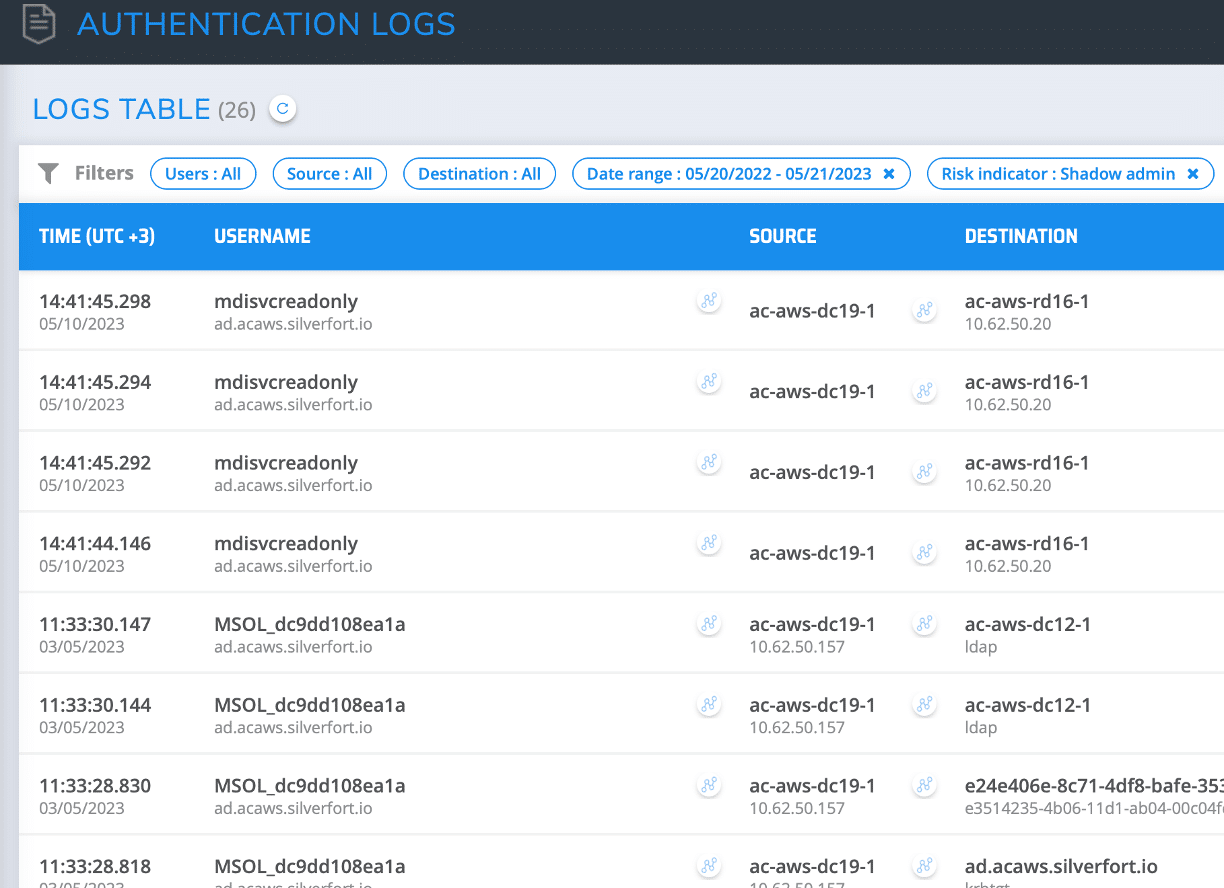1224x888 pixels.
Task: Click graph icon for the 14:41:44.146 log entry
Action: pyautogui.click(x=709, y=542)
